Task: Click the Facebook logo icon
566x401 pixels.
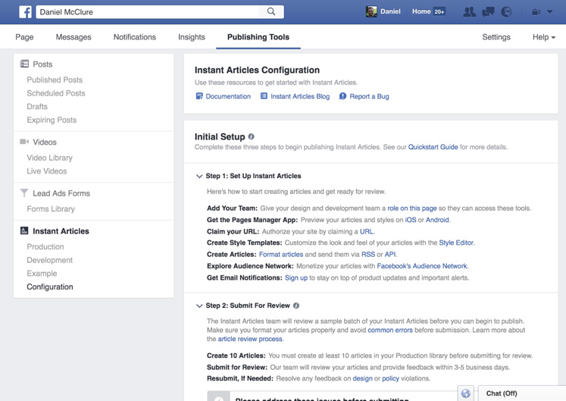Action: click(x=25, y=12)
